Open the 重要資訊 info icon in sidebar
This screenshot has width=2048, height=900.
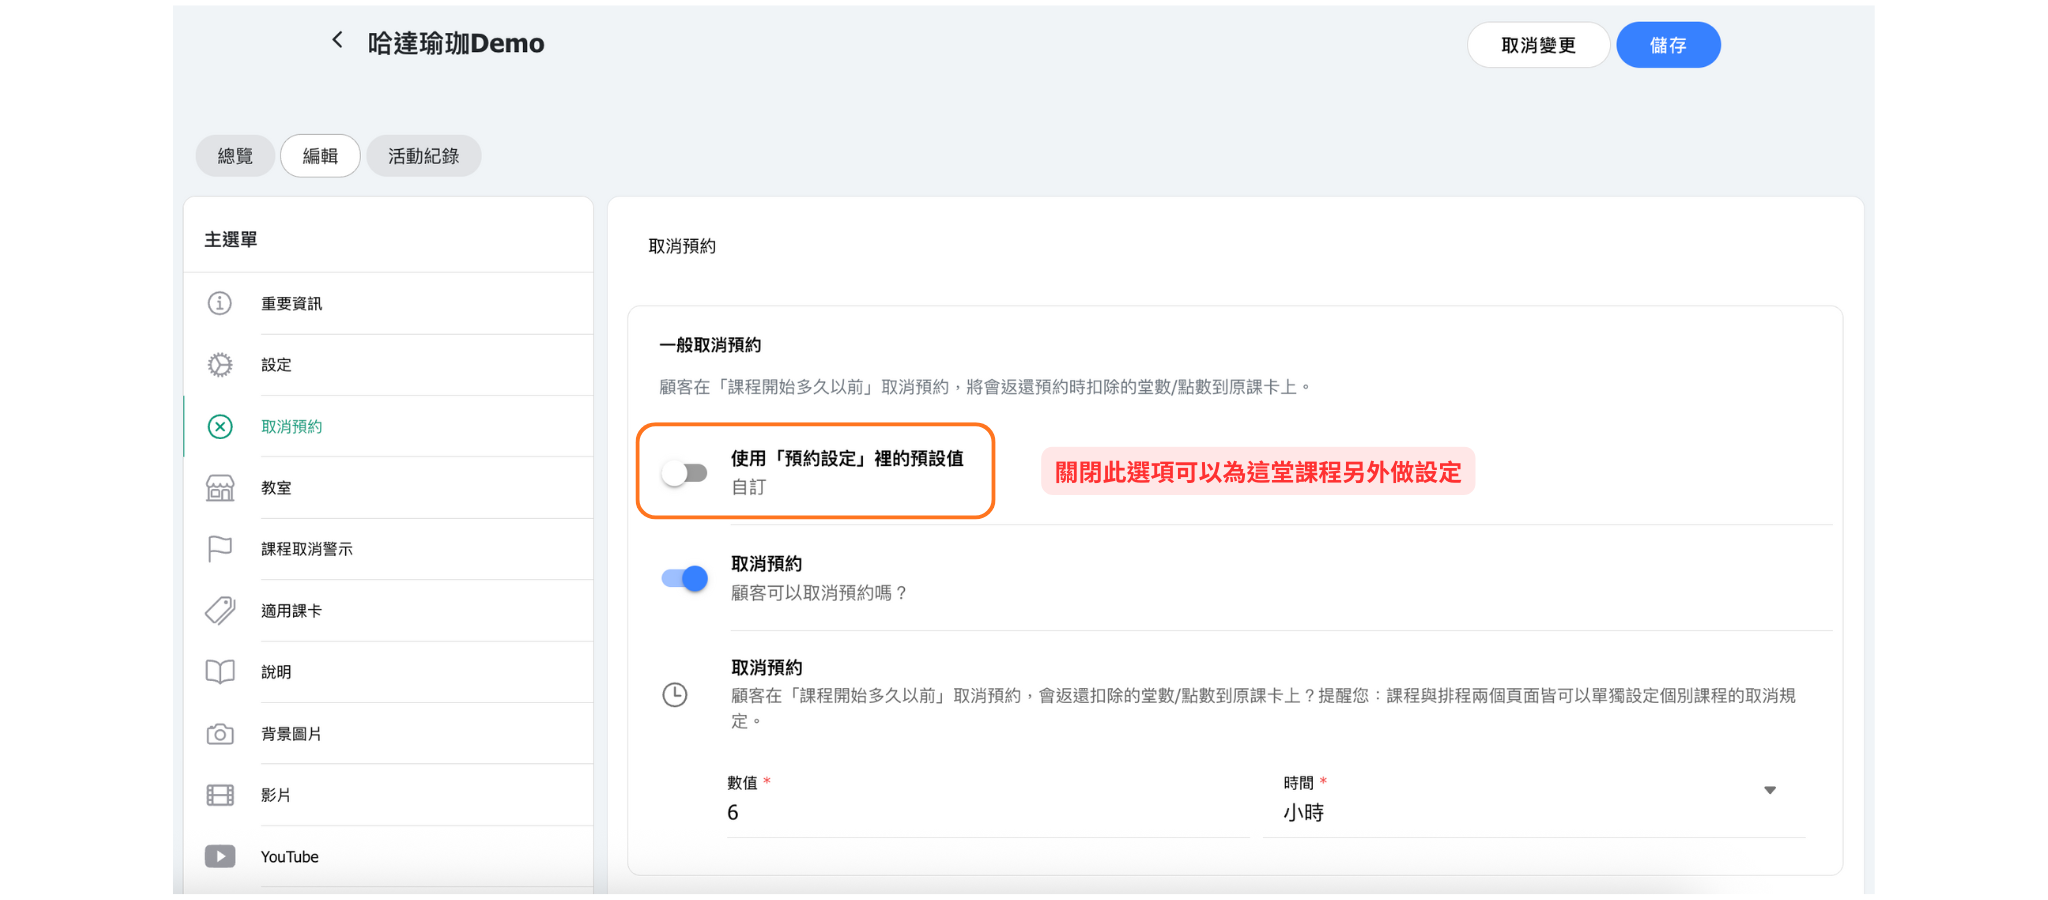point(220,303)
